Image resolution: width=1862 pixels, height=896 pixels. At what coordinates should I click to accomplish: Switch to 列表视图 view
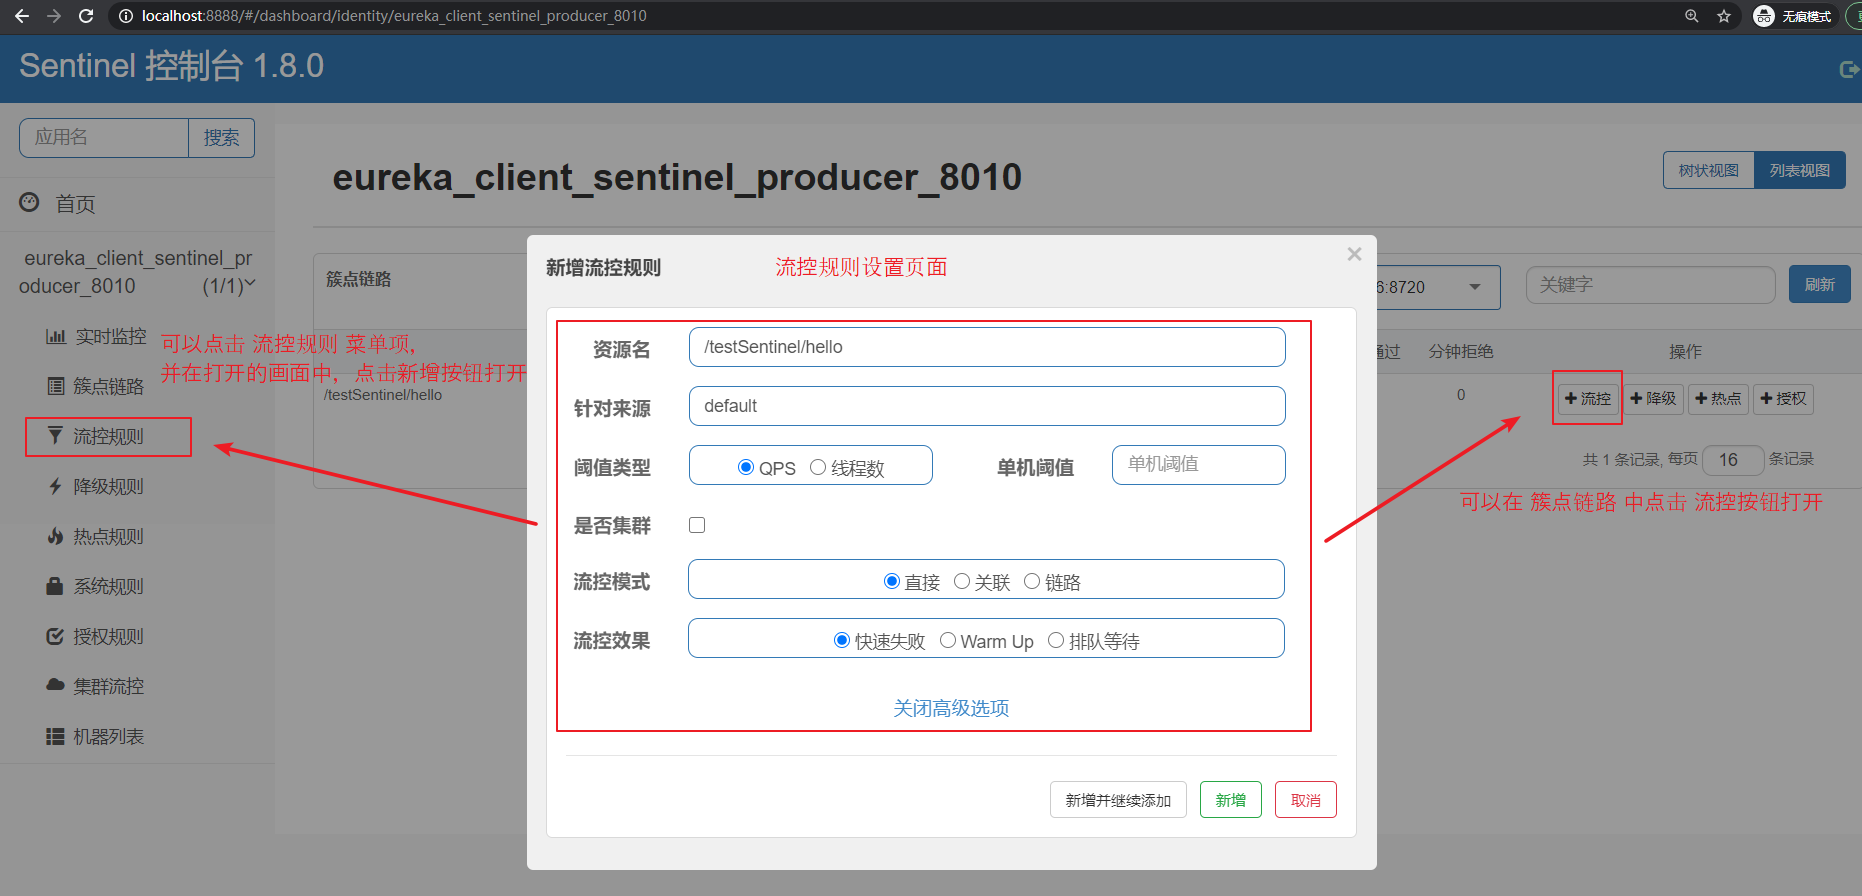[x=1800, y=170]
